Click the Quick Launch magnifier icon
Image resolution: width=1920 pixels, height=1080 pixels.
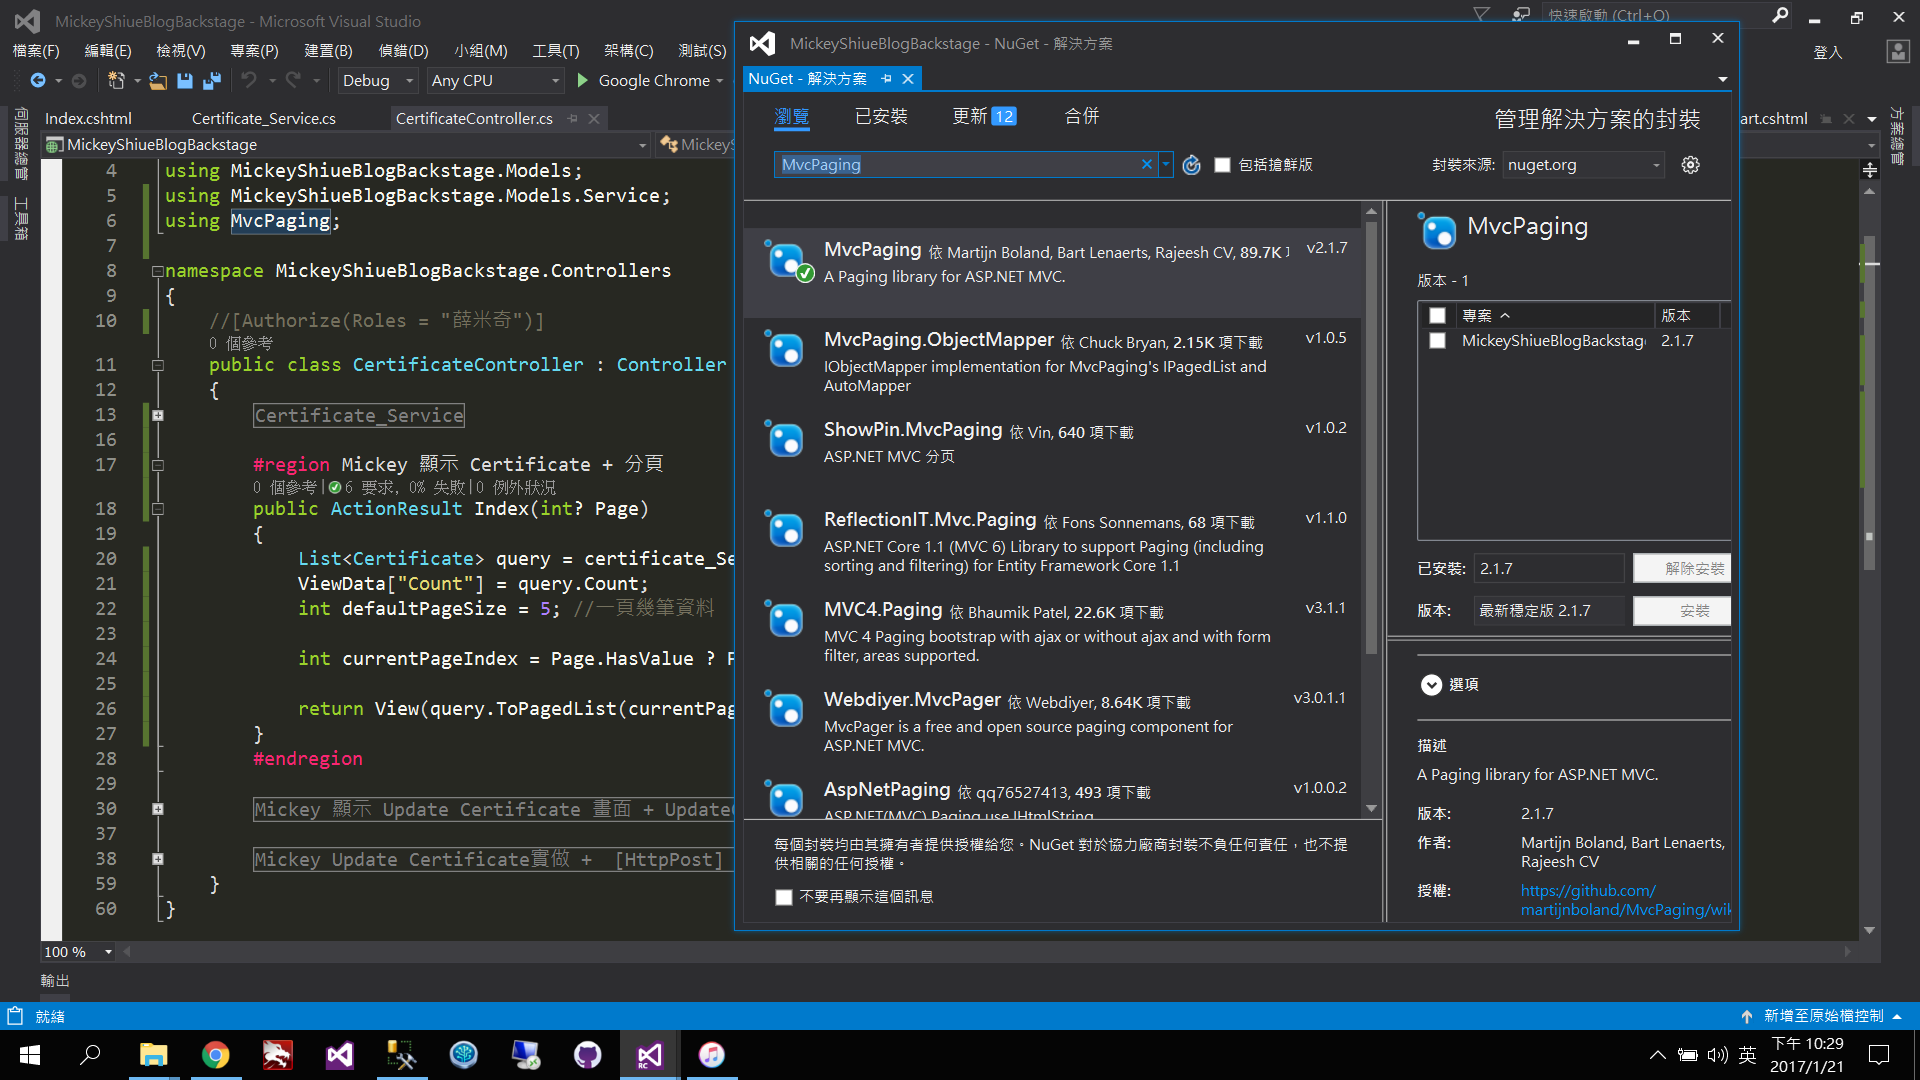pyautogui.click(x=1780, y=15)
